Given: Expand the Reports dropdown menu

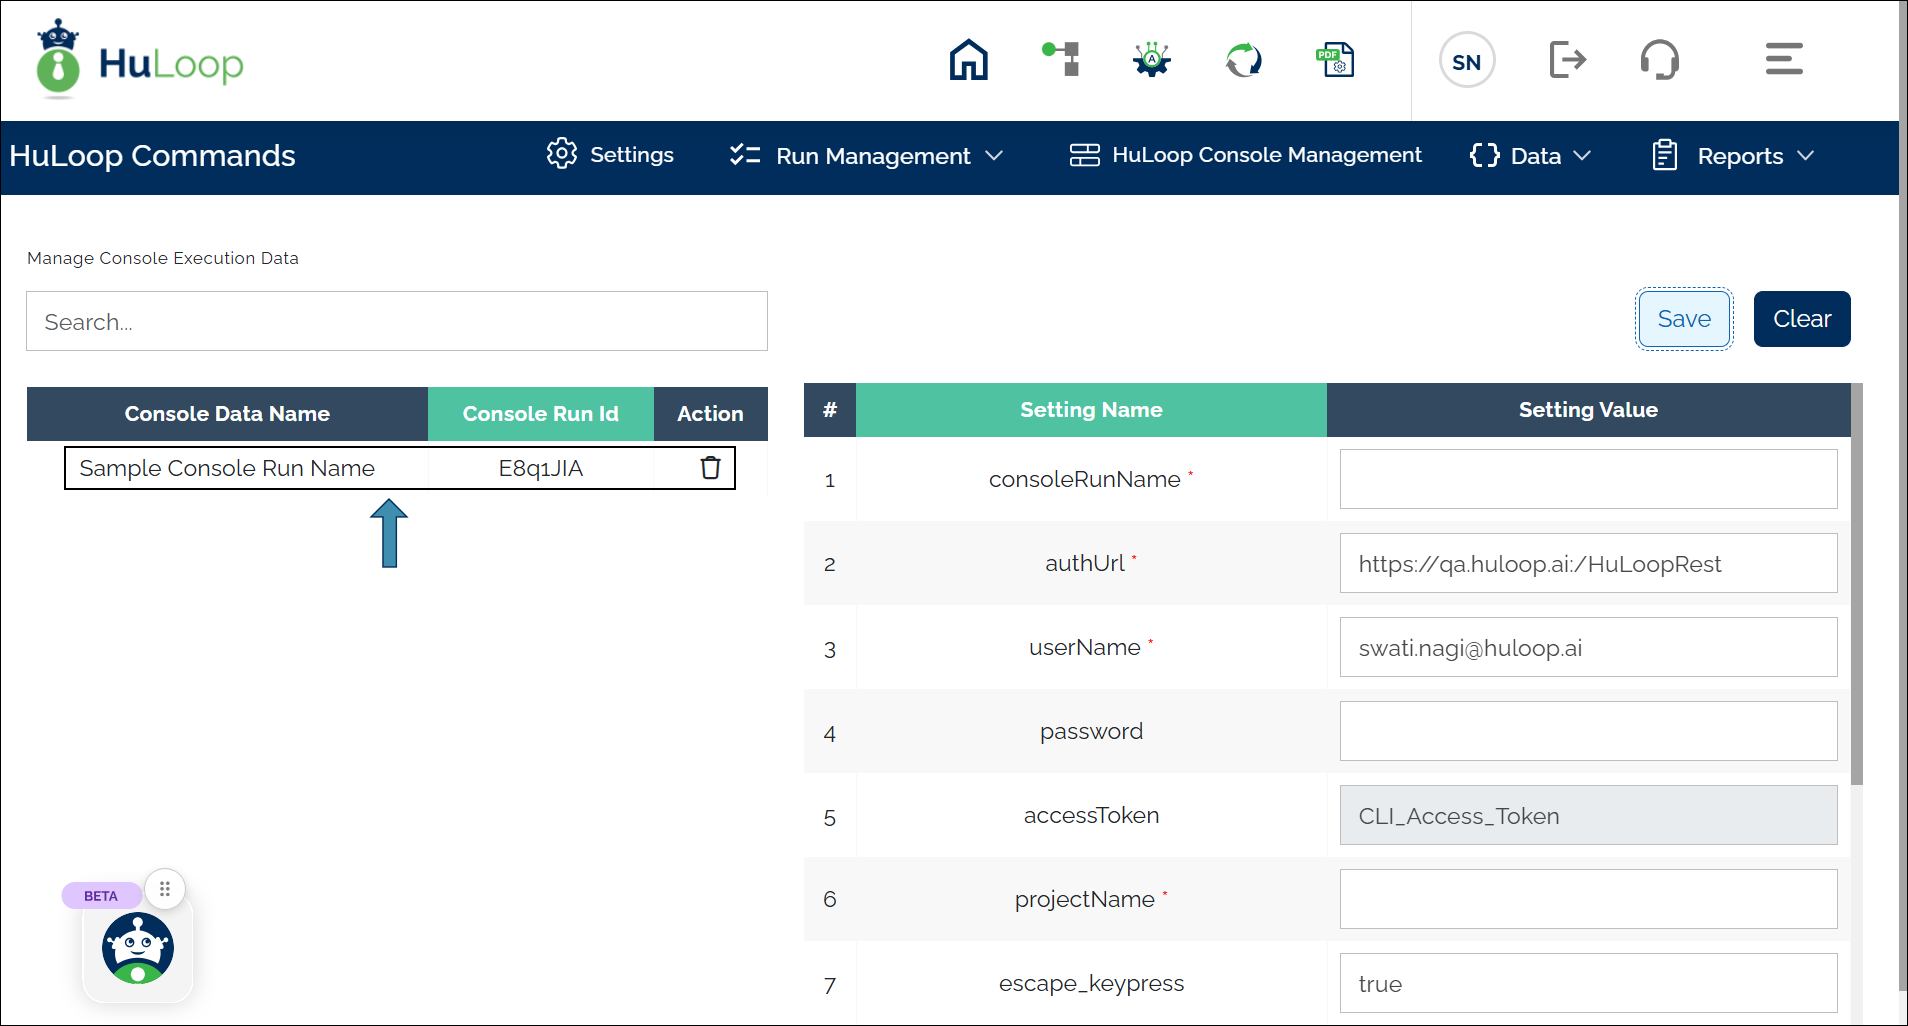Looking at the screenshot, I should tap(1733, 156).
